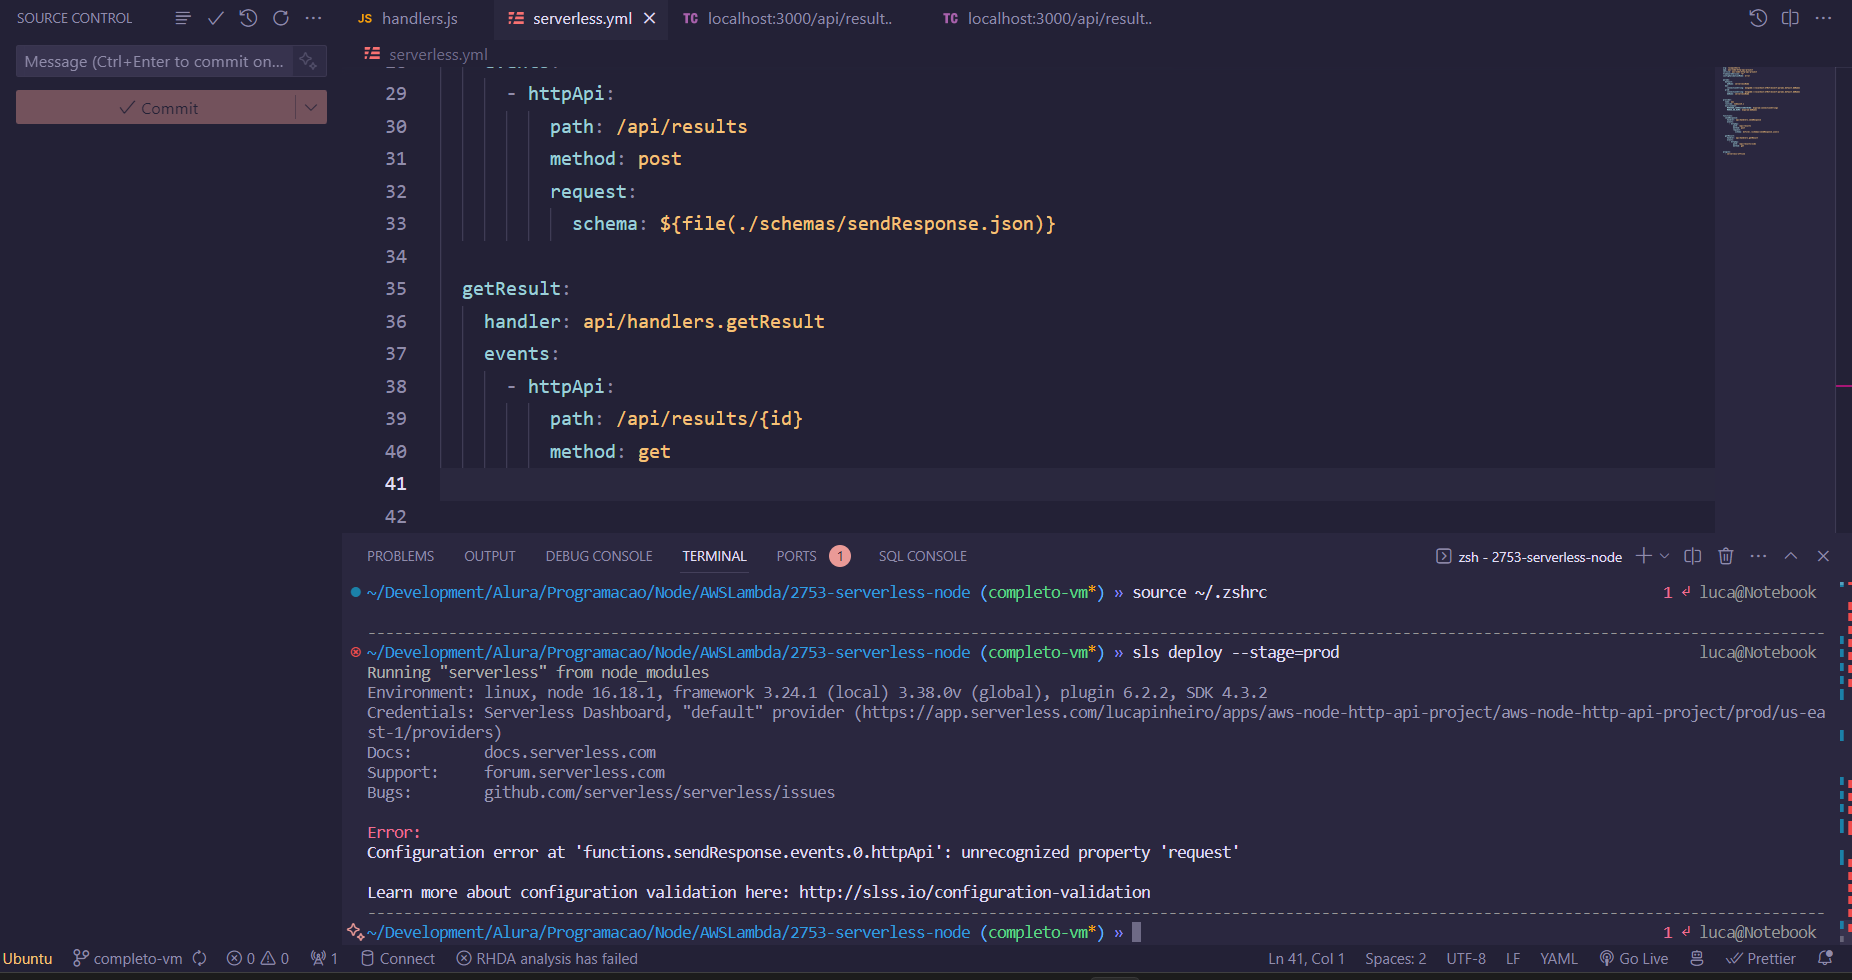Split the terminal
This screenshot has height=980, width=1852.
pyautogui.click(x=1693, y=556)
